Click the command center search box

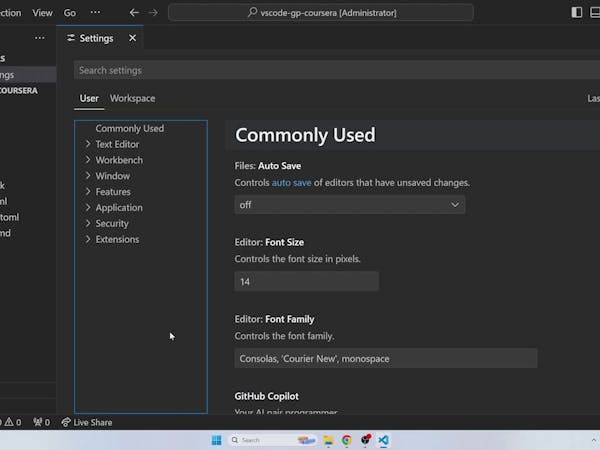pos(321,13)
